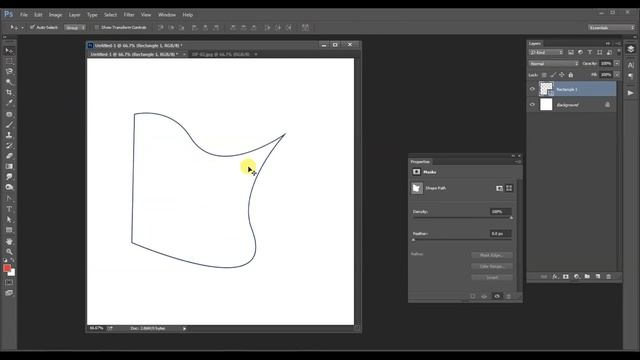This screenshot has height=360, width=640.
Task: Click the Create New Layer icon
Action: point(598,276)
